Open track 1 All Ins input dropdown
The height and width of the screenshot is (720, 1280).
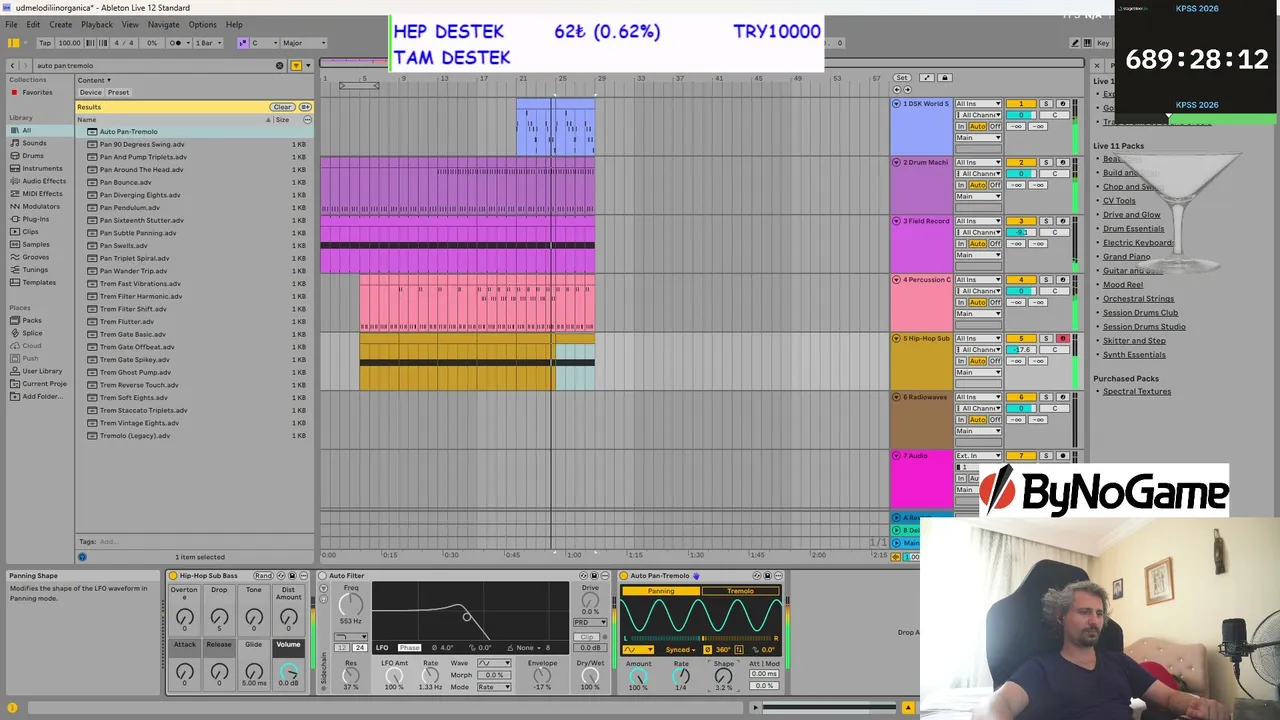click(978, 104)
